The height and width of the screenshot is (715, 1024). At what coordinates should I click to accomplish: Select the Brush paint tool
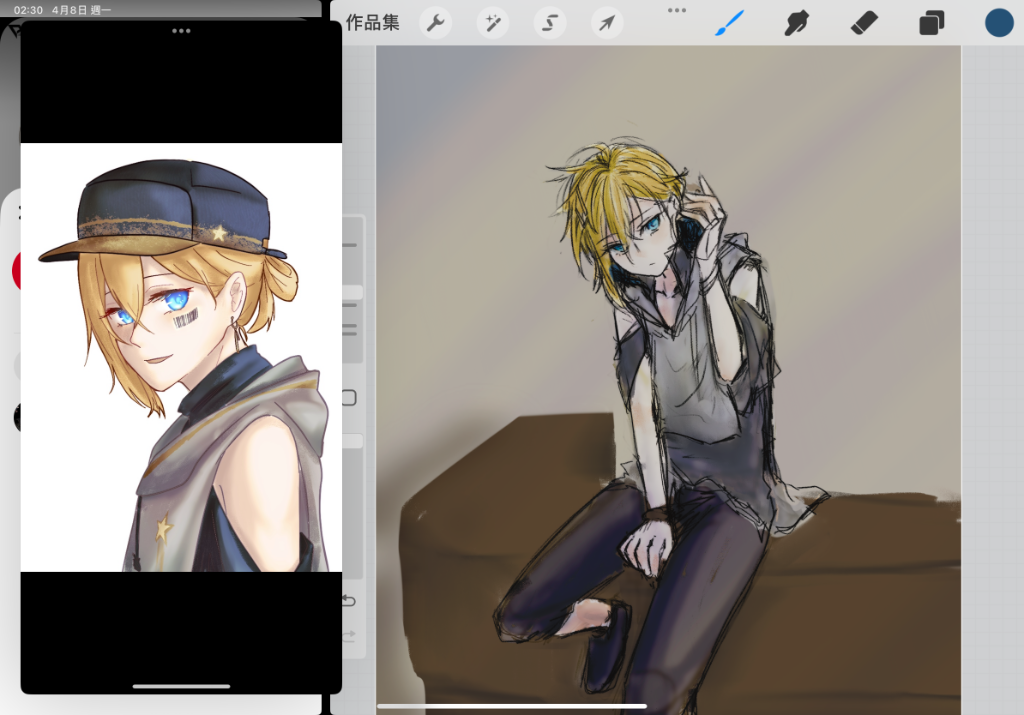tap(729, 23)
